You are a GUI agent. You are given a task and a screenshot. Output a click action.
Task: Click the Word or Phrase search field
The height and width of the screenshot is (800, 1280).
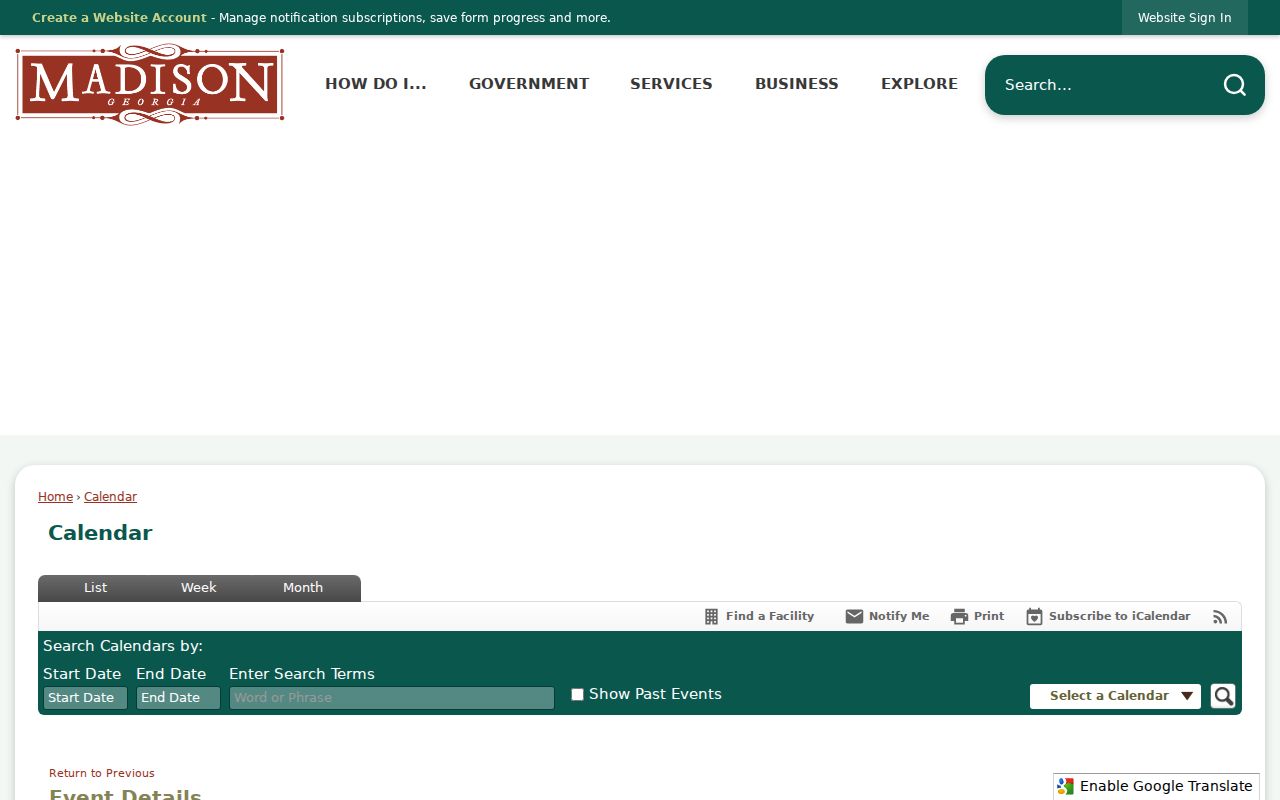pyautogui.click(x=392, y=698)
